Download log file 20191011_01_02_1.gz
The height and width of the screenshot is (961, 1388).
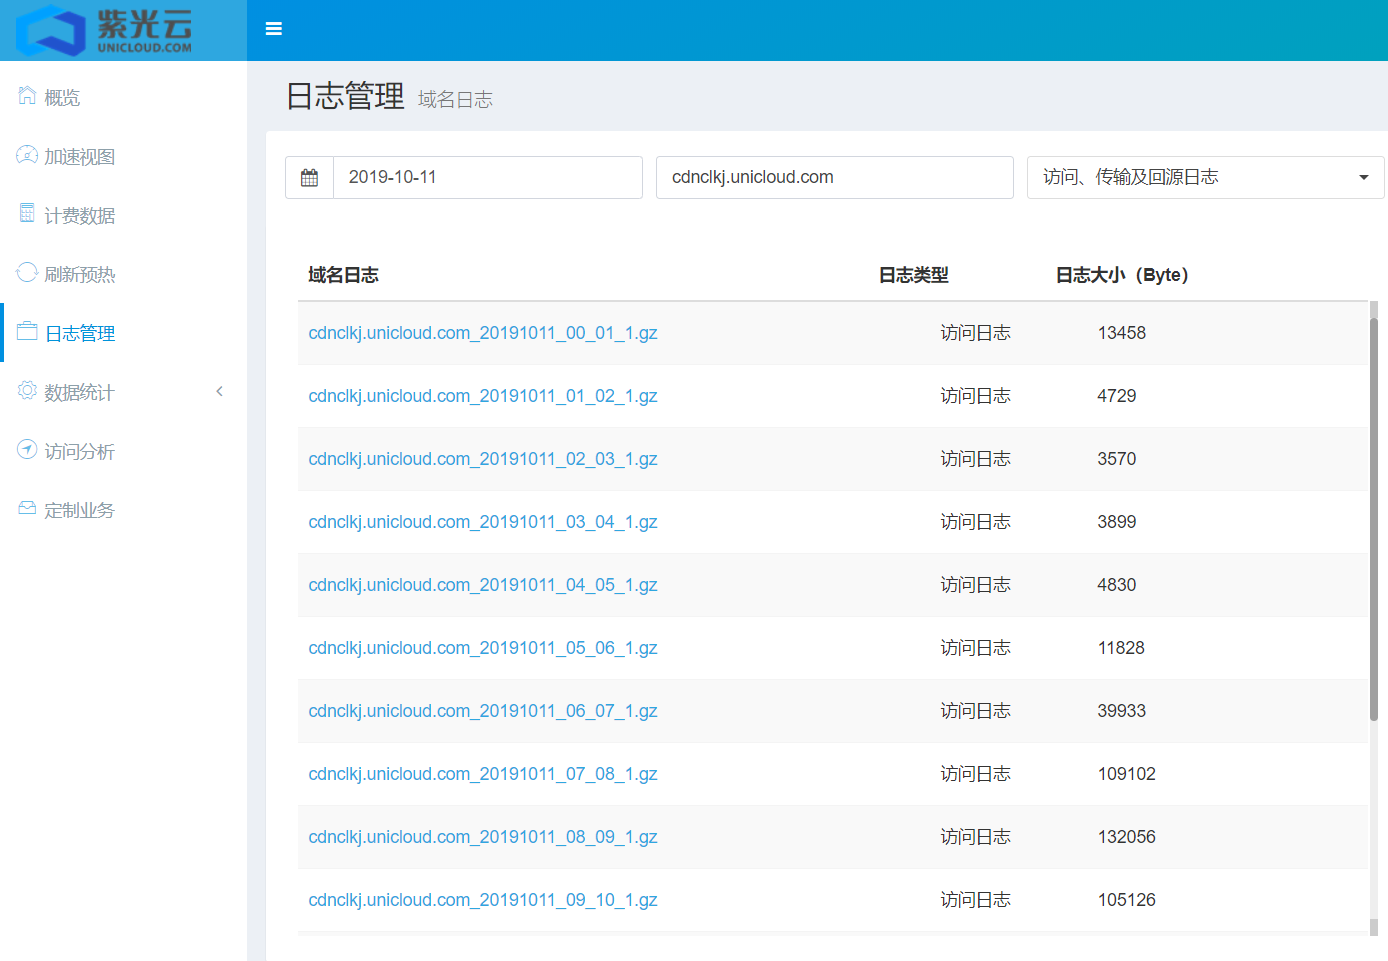(483, 396)
